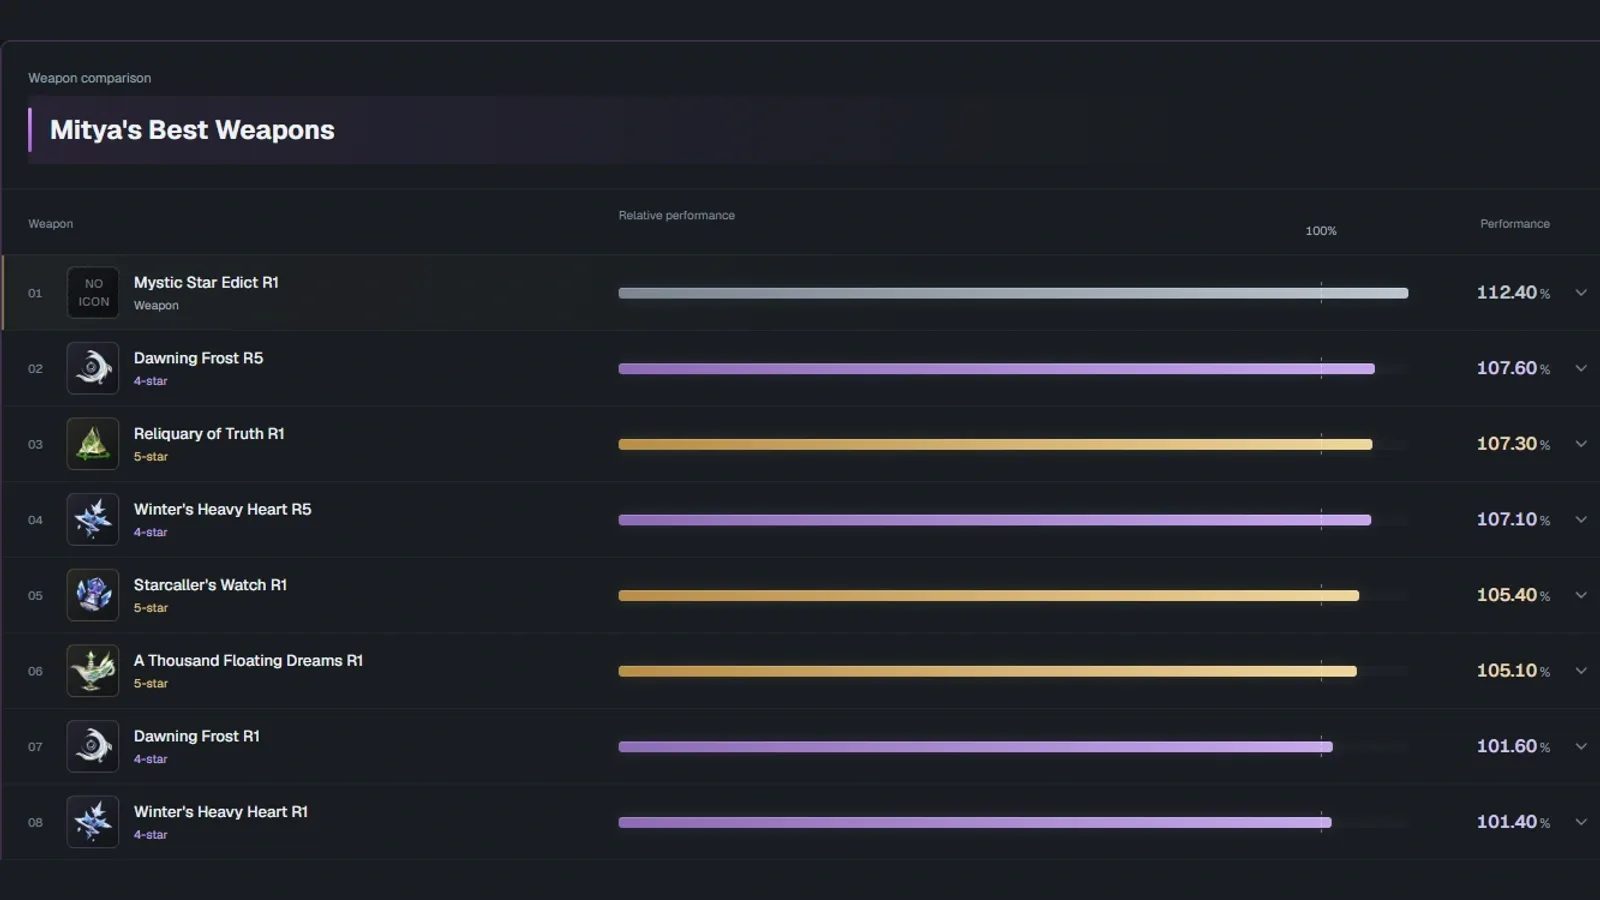Select the 'Mystic Star Edict R1' name
Screen dimensions: 1600x900
[x=206, y=283]
